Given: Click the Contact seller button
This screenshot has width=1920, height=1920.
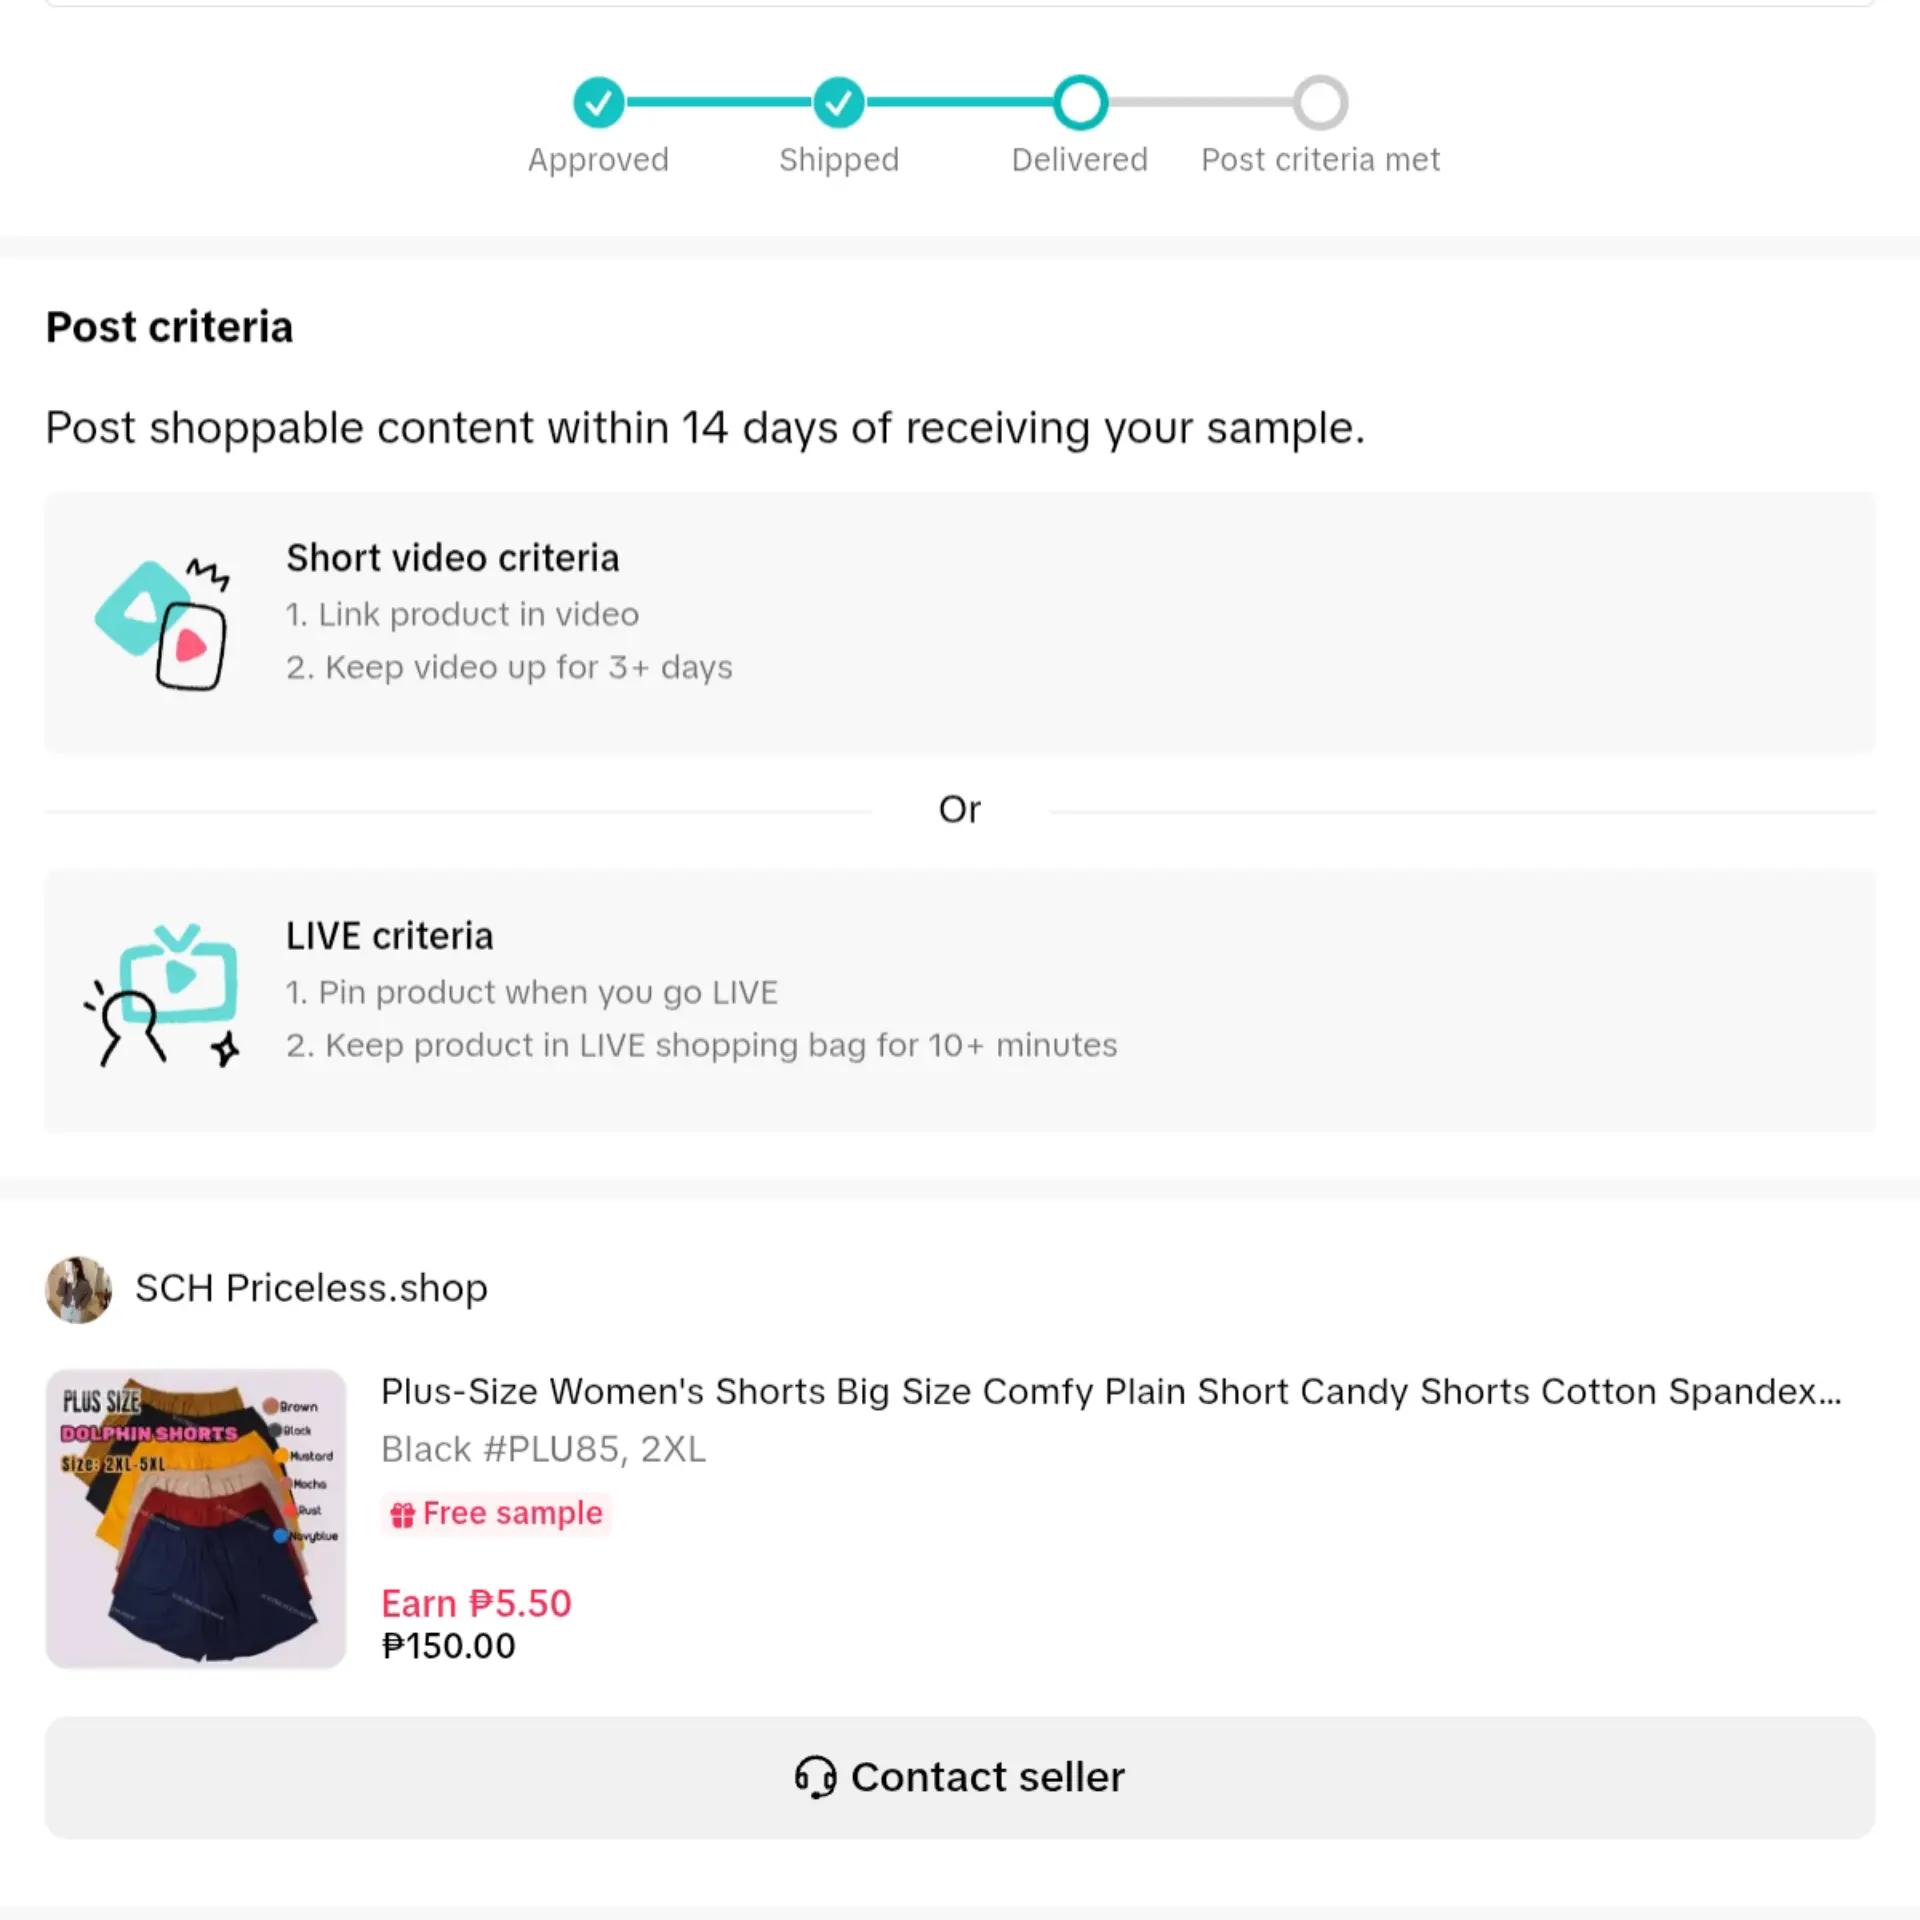Looking at the screenshot, I should [960, 1777].
